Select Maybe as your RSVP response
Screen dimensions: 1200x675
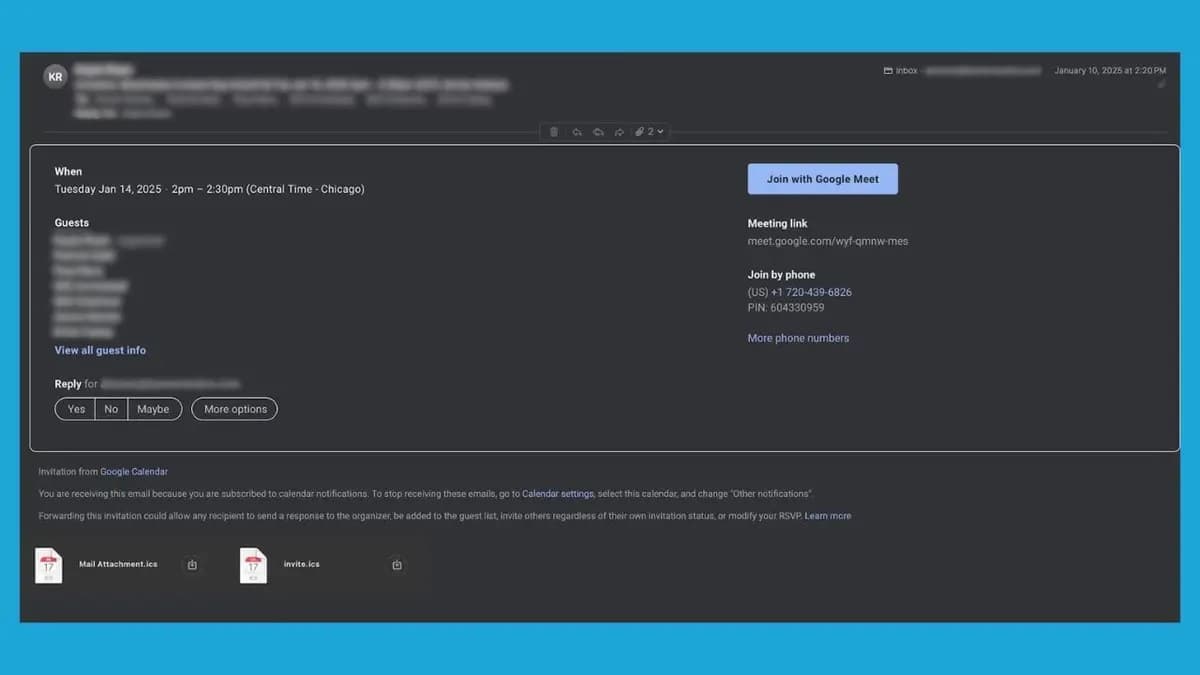(x=153, y=409)
